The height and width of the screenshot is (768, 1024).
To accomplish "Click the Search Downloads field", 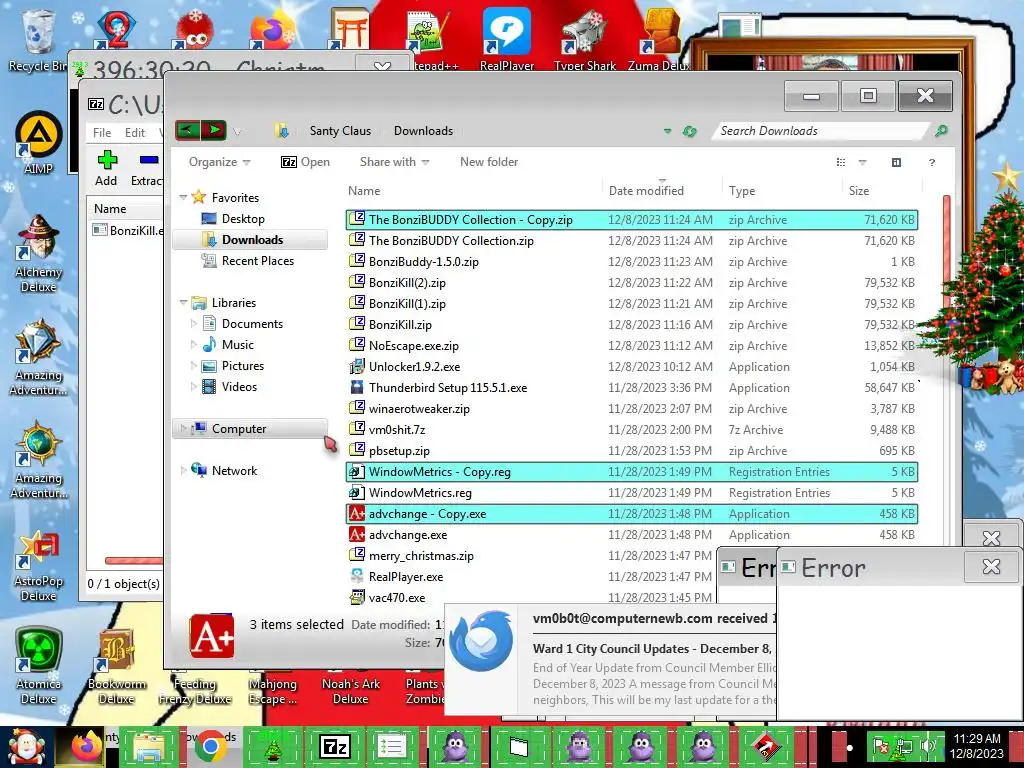I will pos(820,131).
